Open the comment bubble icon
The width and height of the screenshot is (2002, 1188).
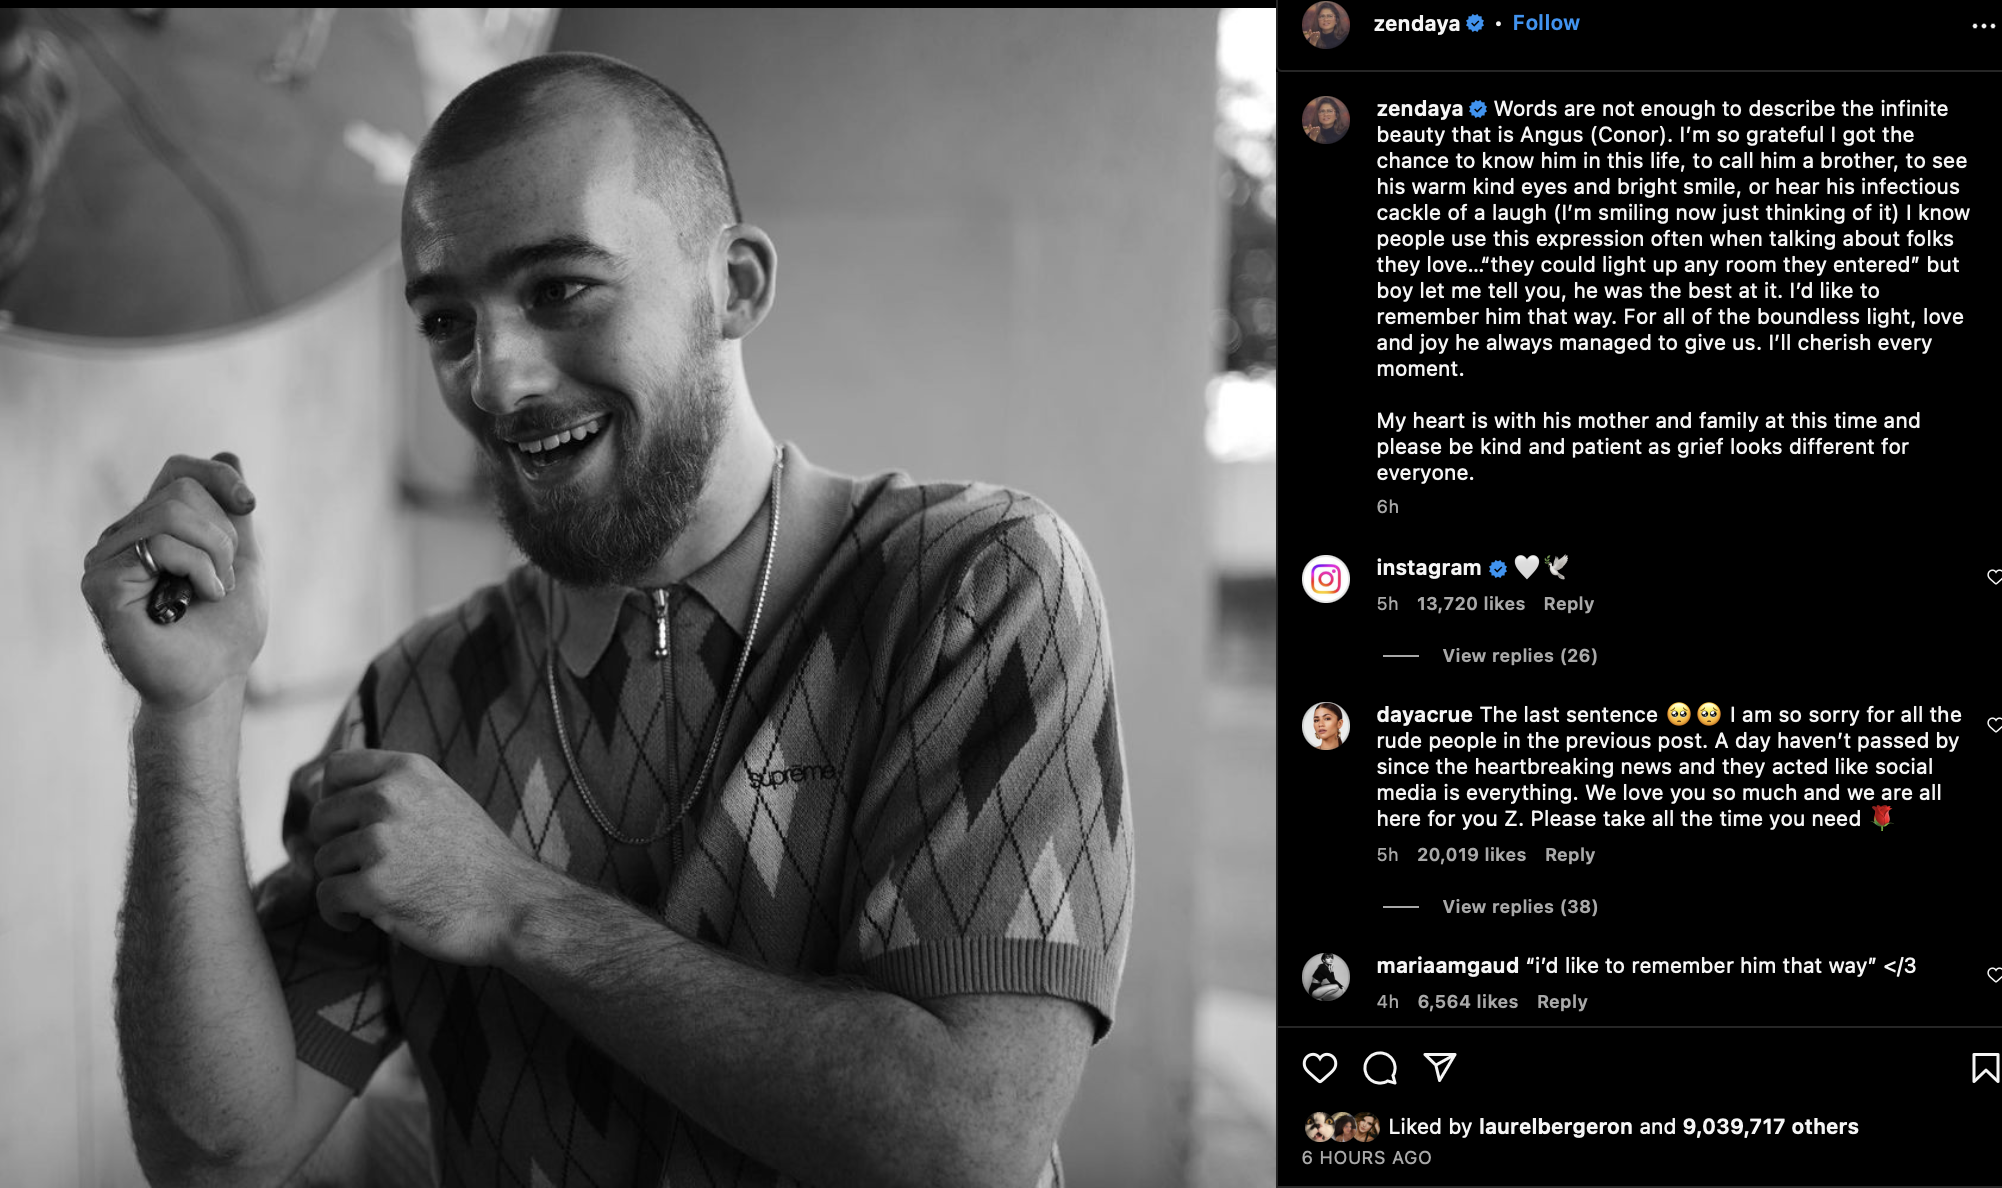tap(1380, 1068)
